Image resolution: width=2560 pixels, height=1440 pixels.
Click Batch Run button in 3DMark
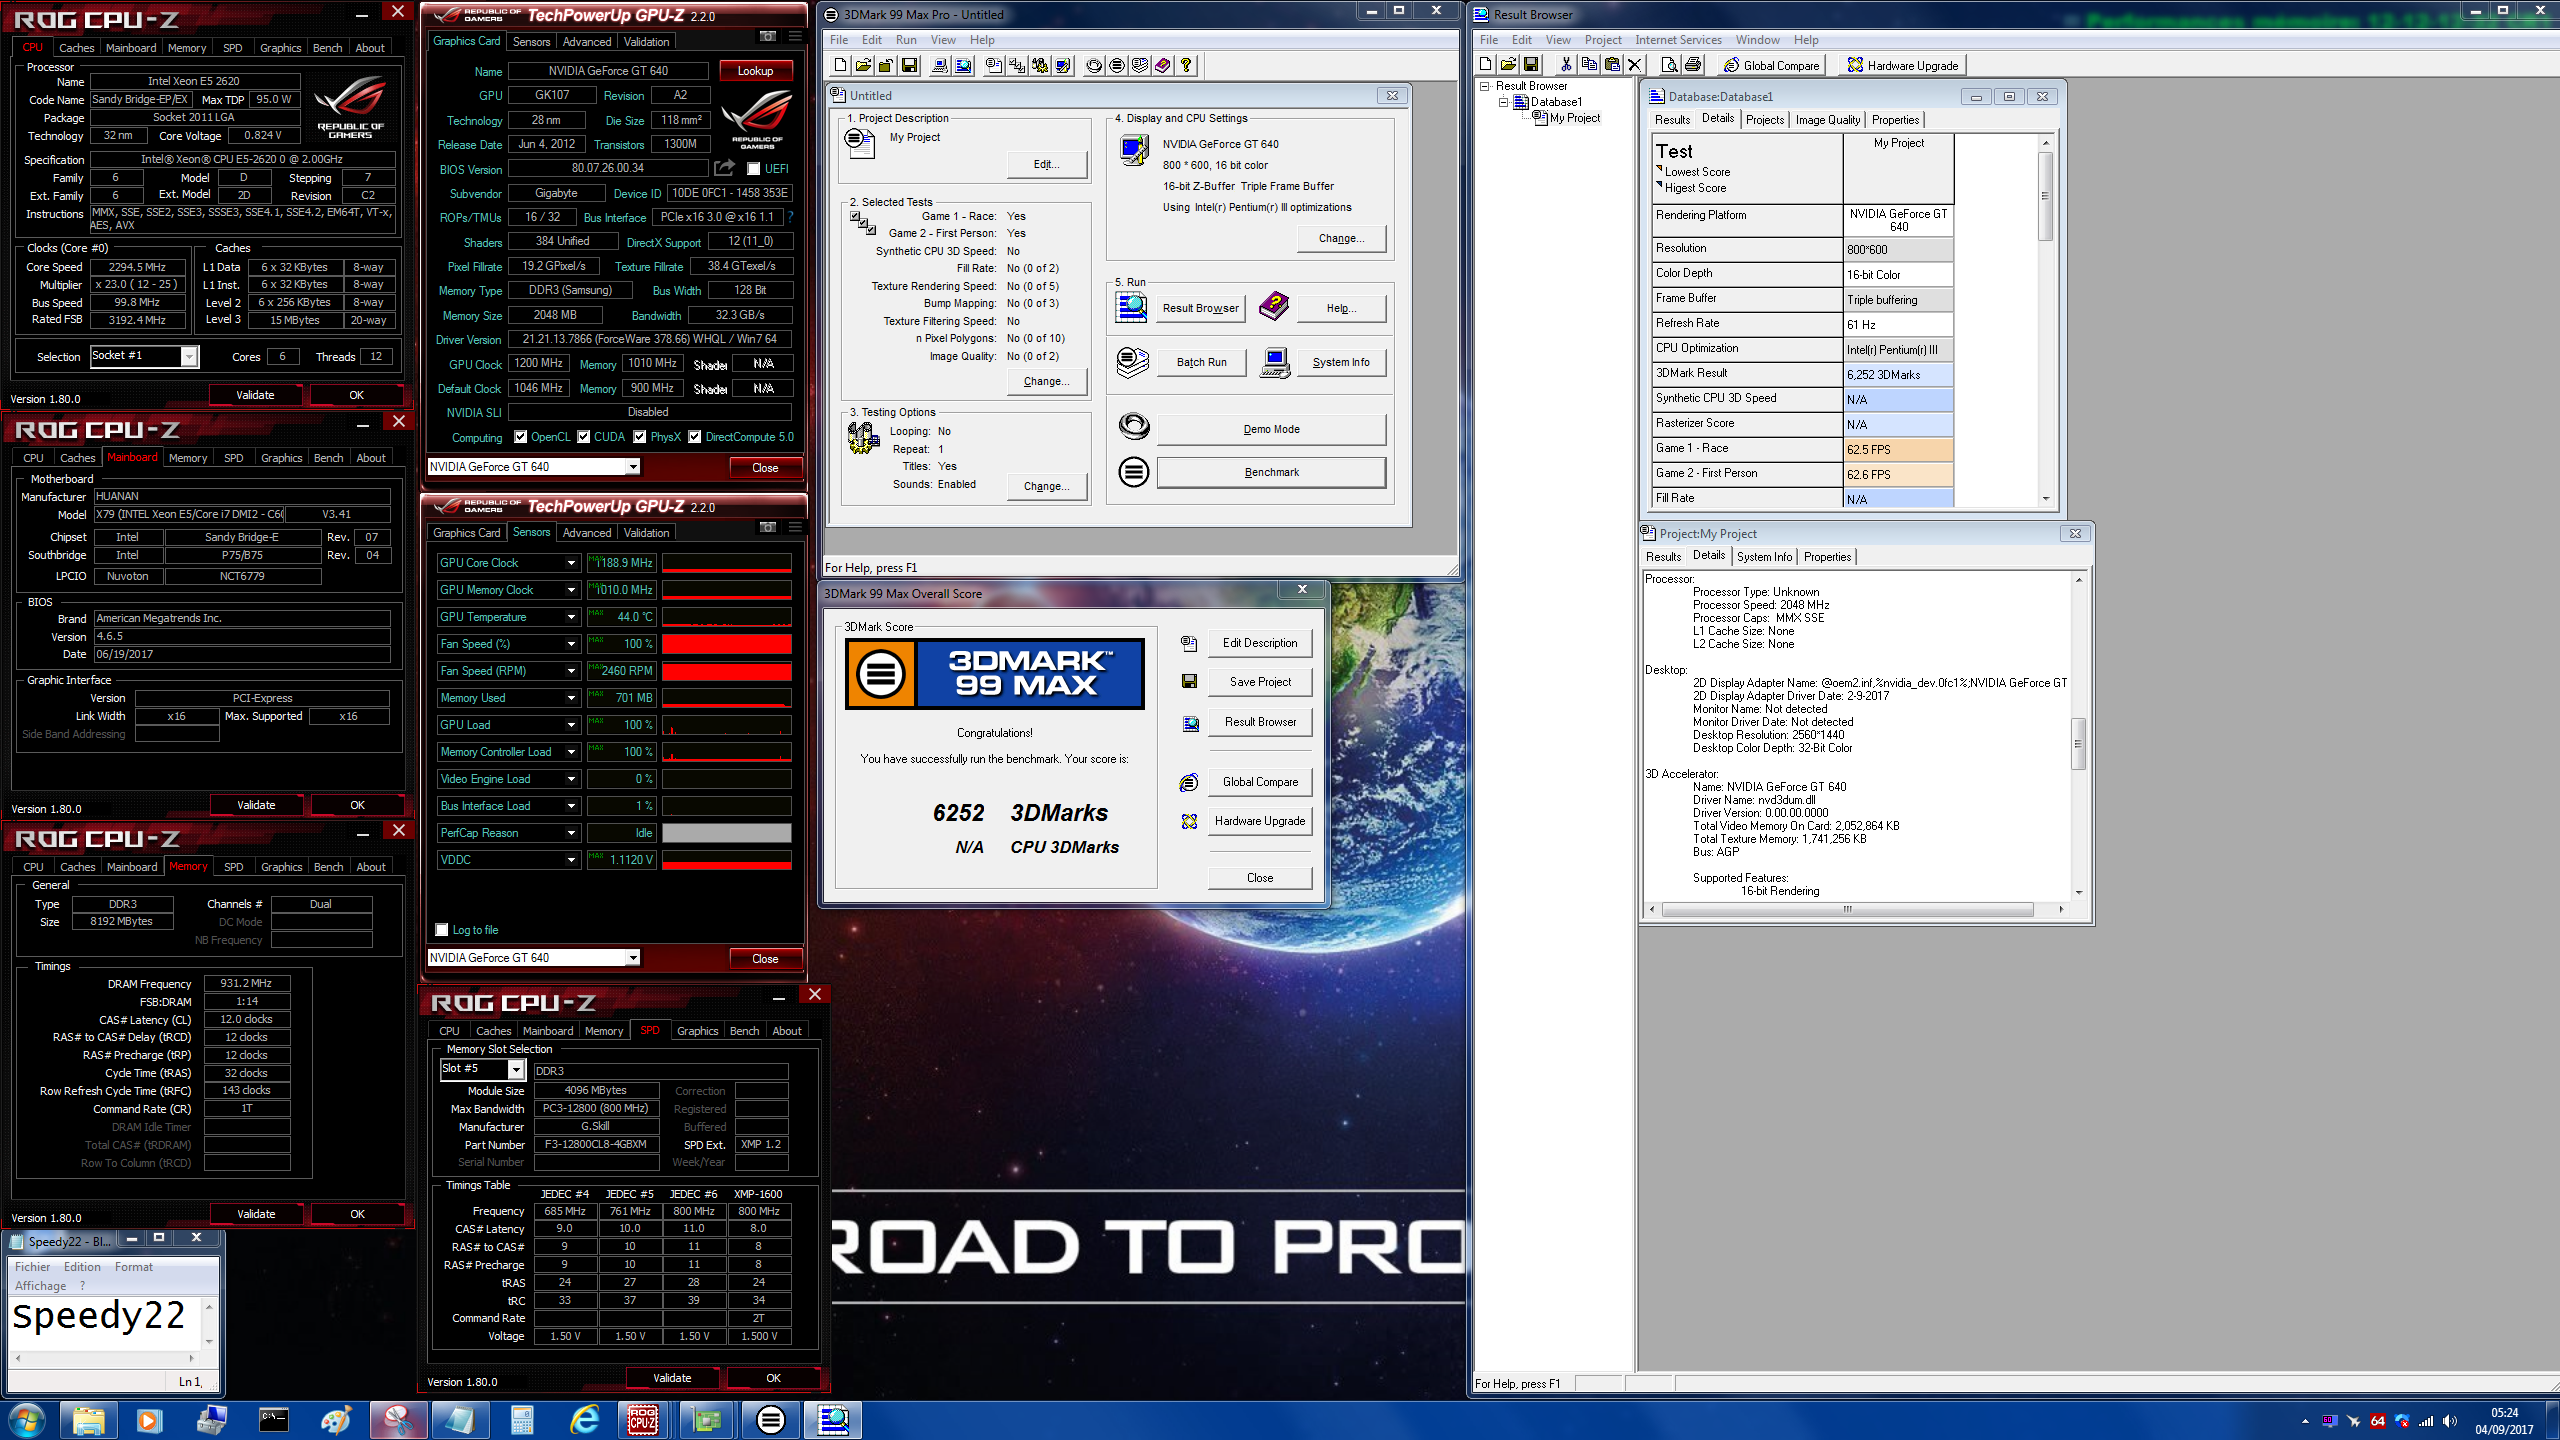[x=1201, y=362]
